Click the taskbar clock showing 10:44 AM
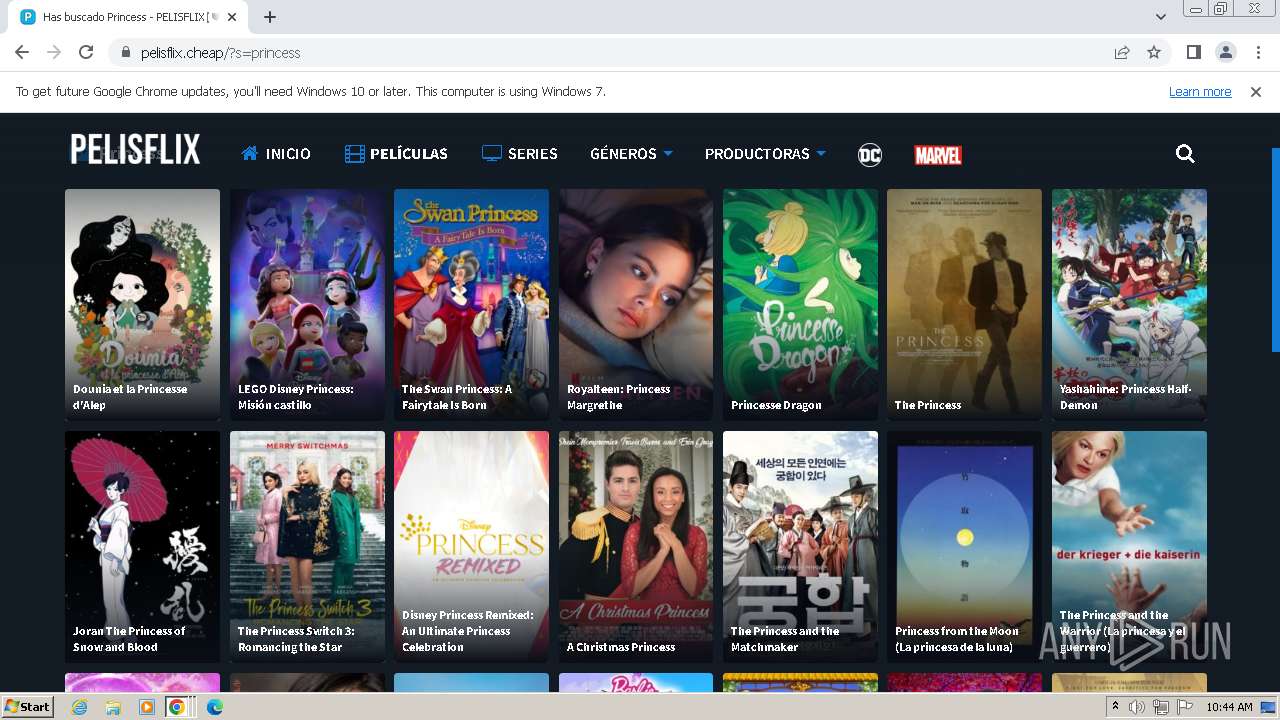 pos(1229,707)
